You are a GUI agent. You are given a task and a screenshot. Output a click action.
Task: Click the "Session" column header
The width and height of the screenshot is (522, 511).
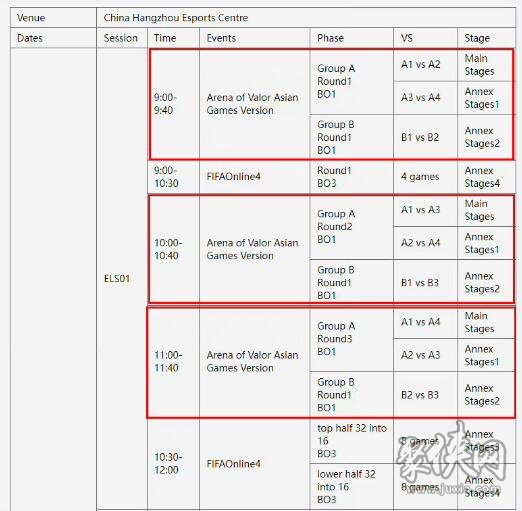click(x=122, y=38)
